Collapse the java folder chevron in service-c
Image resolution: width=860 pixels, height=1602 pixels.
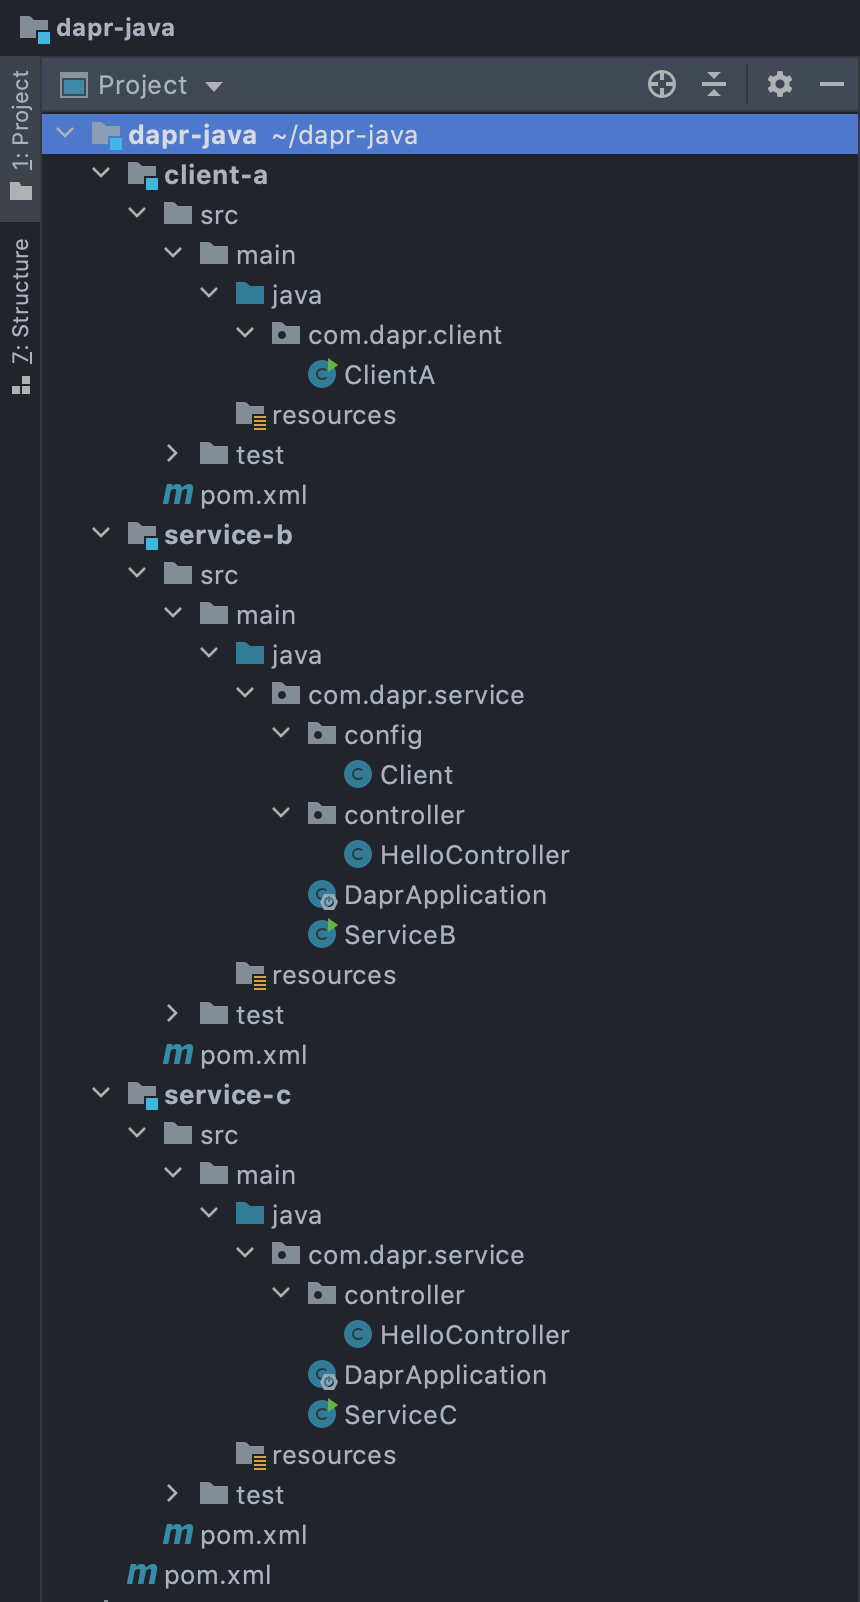(x=209, y=1213)
